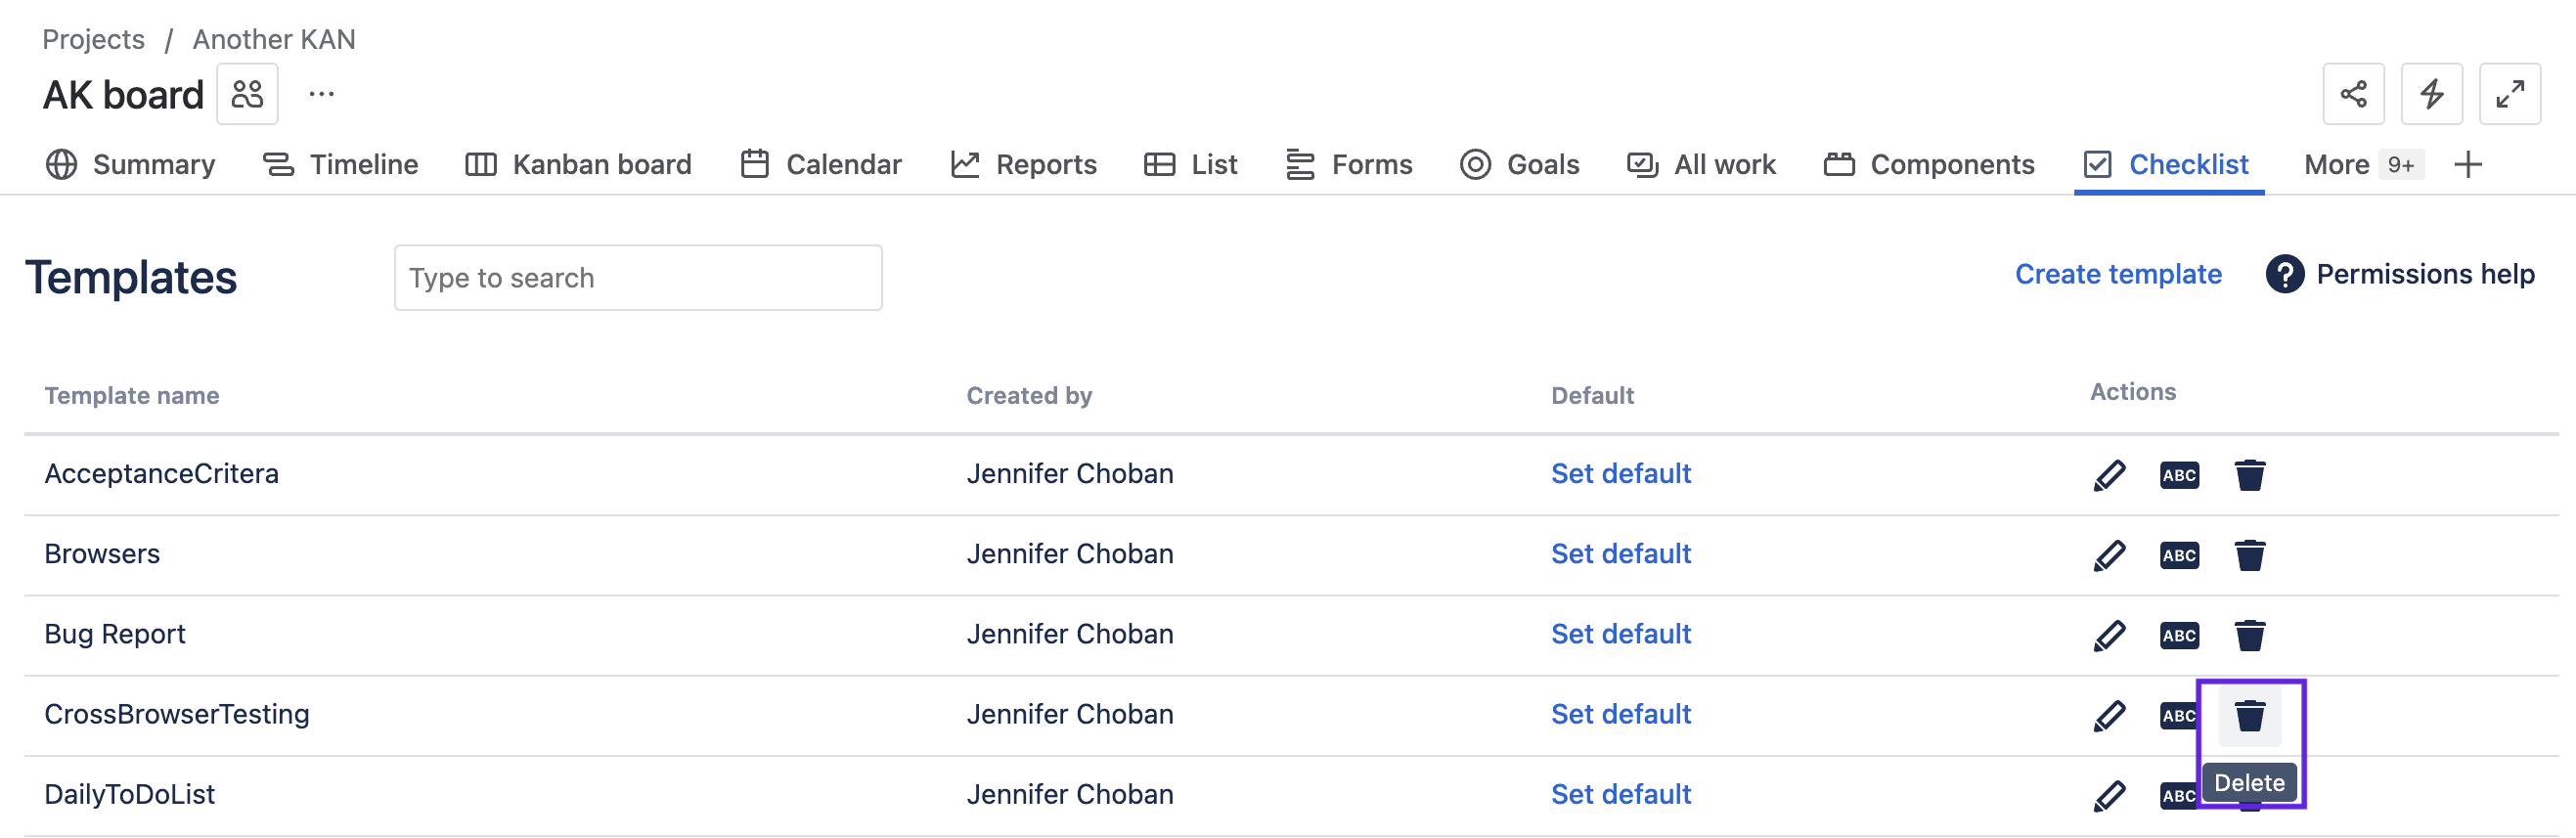Enter full screen with expand icon
2576x838 pixels.
pos(2509,94)
